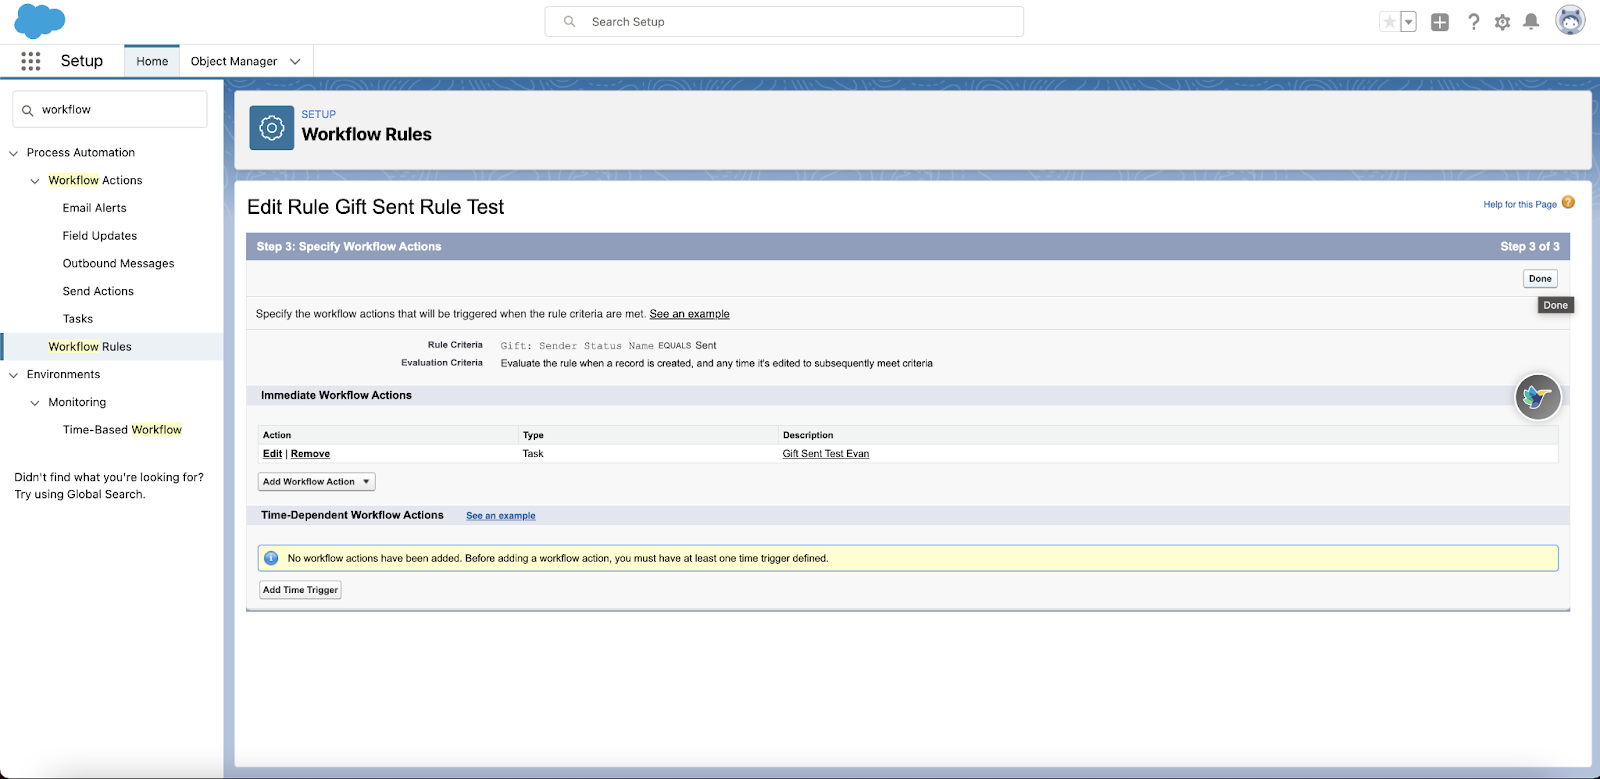This screenshot has width=1600, height=779.
Task: Open the user profile avatar
Action: (1570, 20)
